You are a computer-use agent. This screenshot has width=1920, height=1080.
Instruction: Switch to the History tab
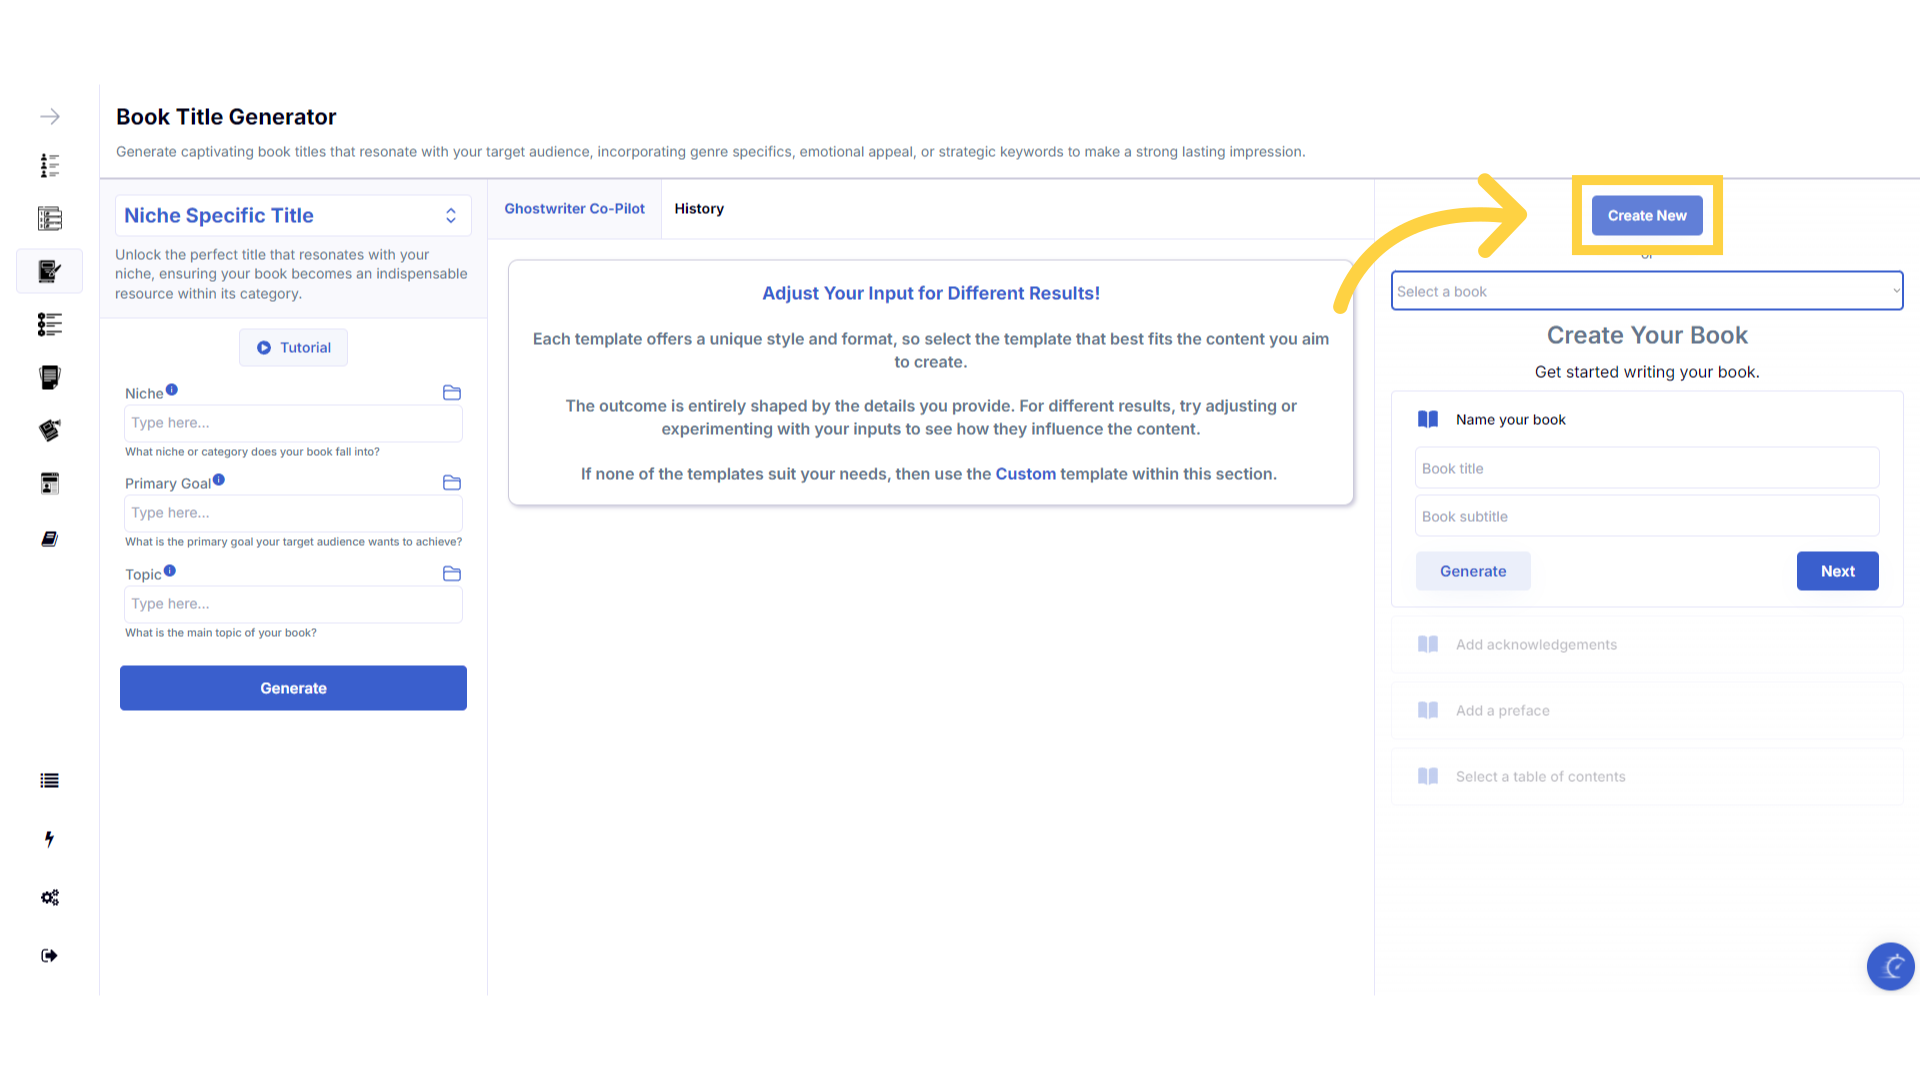click(699, 209)
